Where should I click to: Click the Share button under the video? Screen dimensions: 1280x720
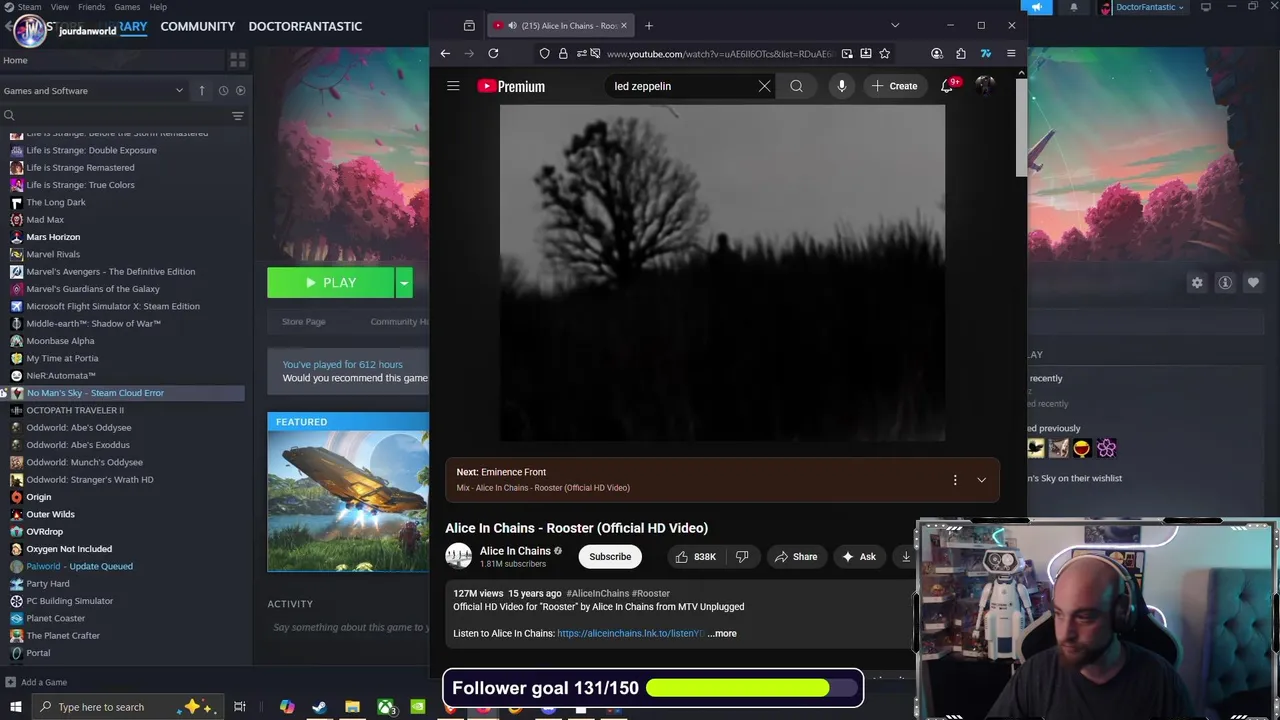click(796, 557)
